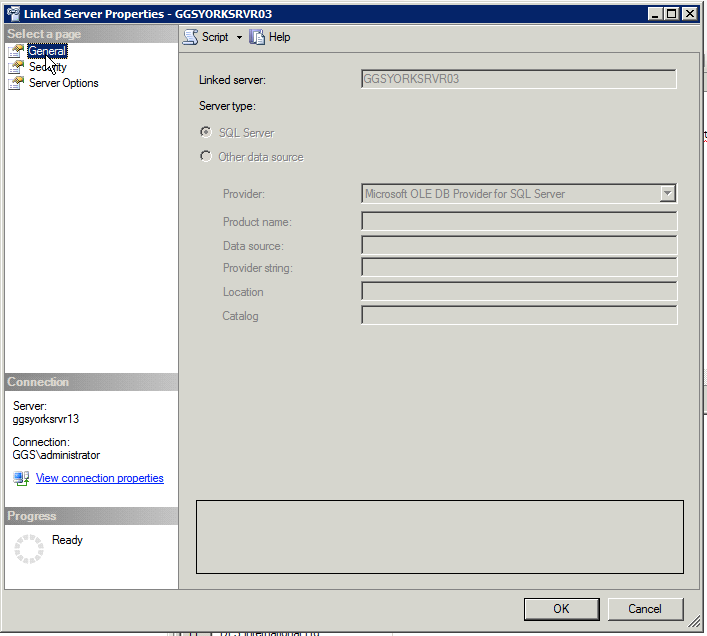This screenshot has width=707, height=636.
Task: Click the connection properties icon
Action: pyautogui.click(x=21, y=478)
